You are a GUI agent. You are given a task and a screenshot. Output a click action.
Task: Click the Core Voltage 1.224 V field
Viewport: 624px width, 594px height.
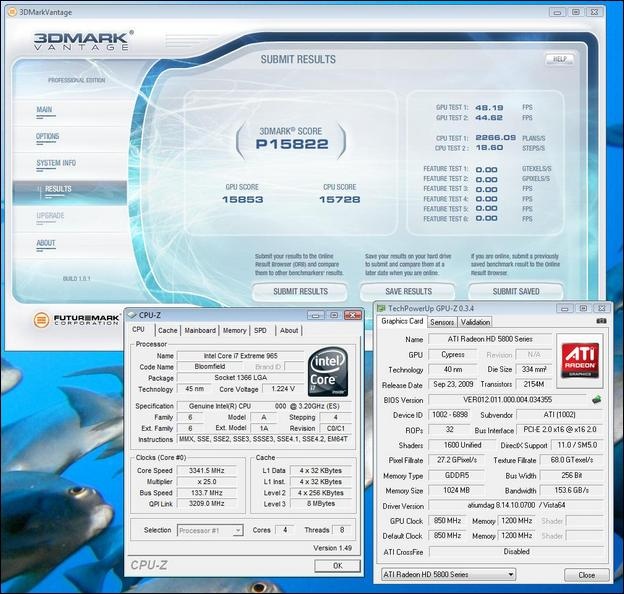coord(283,389)
